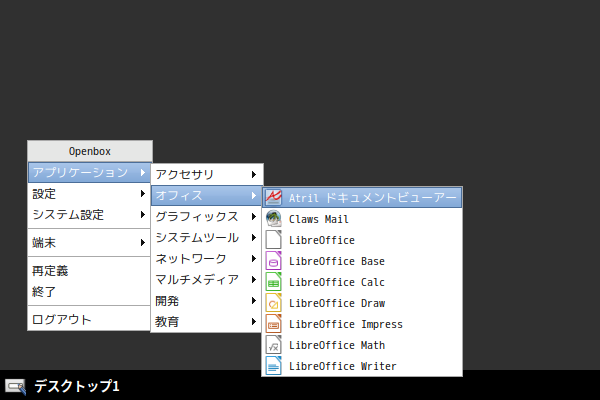
Task: Expand the マルチメディア submenu arrow
Action: coord(254,279)
